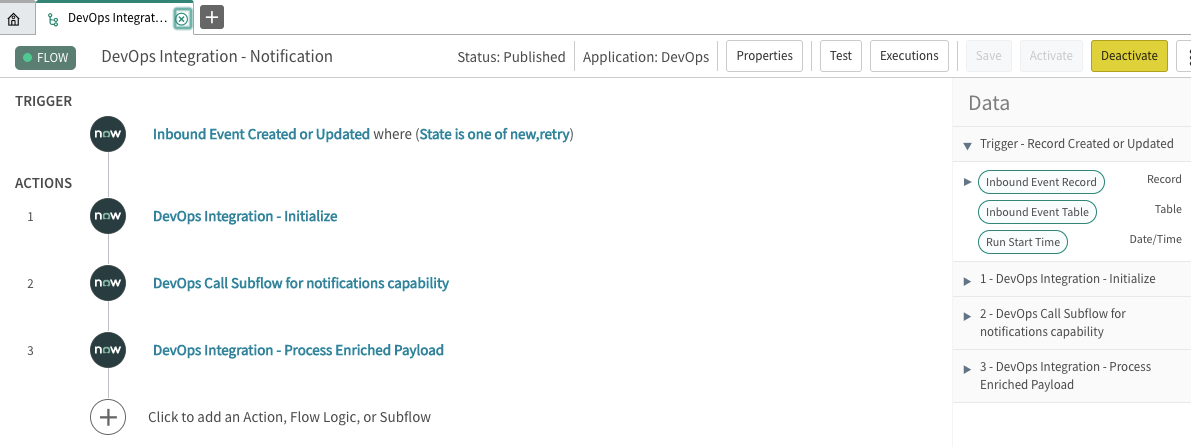1191x447 pixels.
Task: Select the now icon for action 3
Action: 109,350
